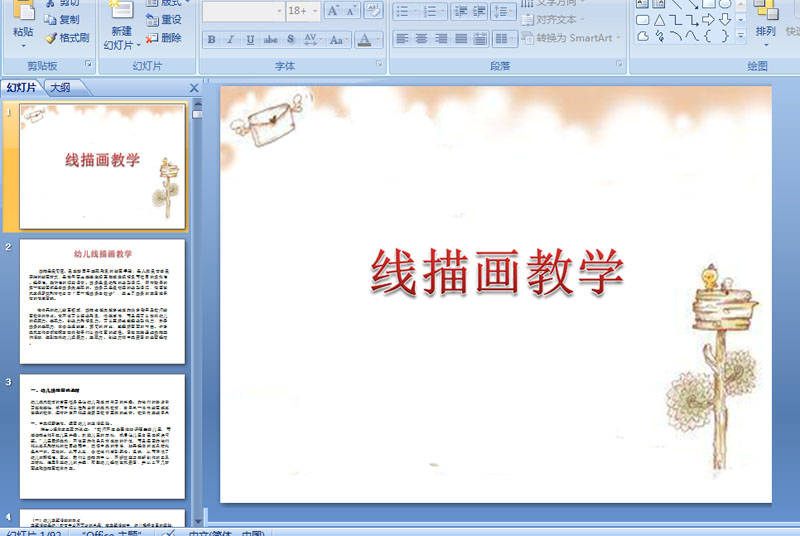Select slide 3 thumbnail
The height and width of the screenshot is (536, 800).
[x=103, y=437]
